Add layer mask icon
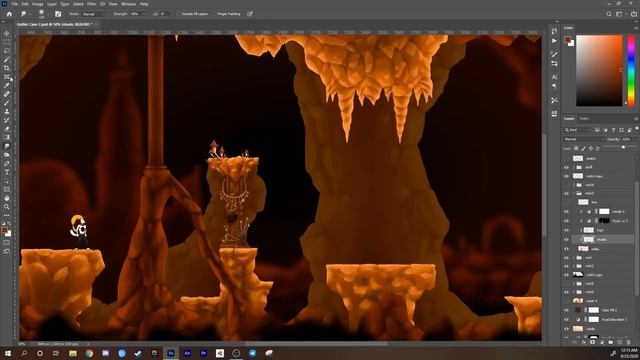The width and height of the screenshot is (640, 360). coord(592,342)
